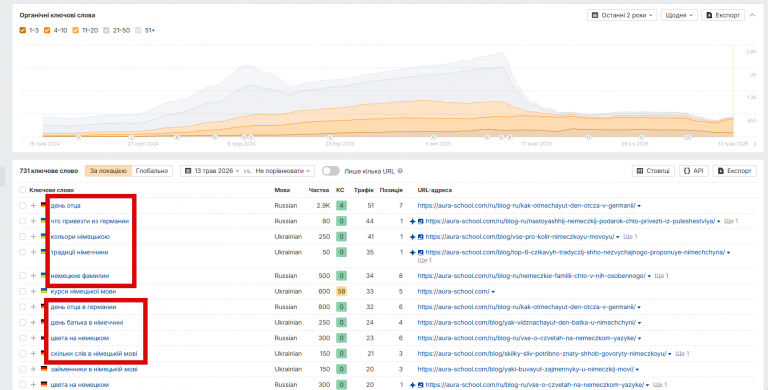
Task: Click KC badge '4' for 'день отца'
Action: (x=341, y=206)
